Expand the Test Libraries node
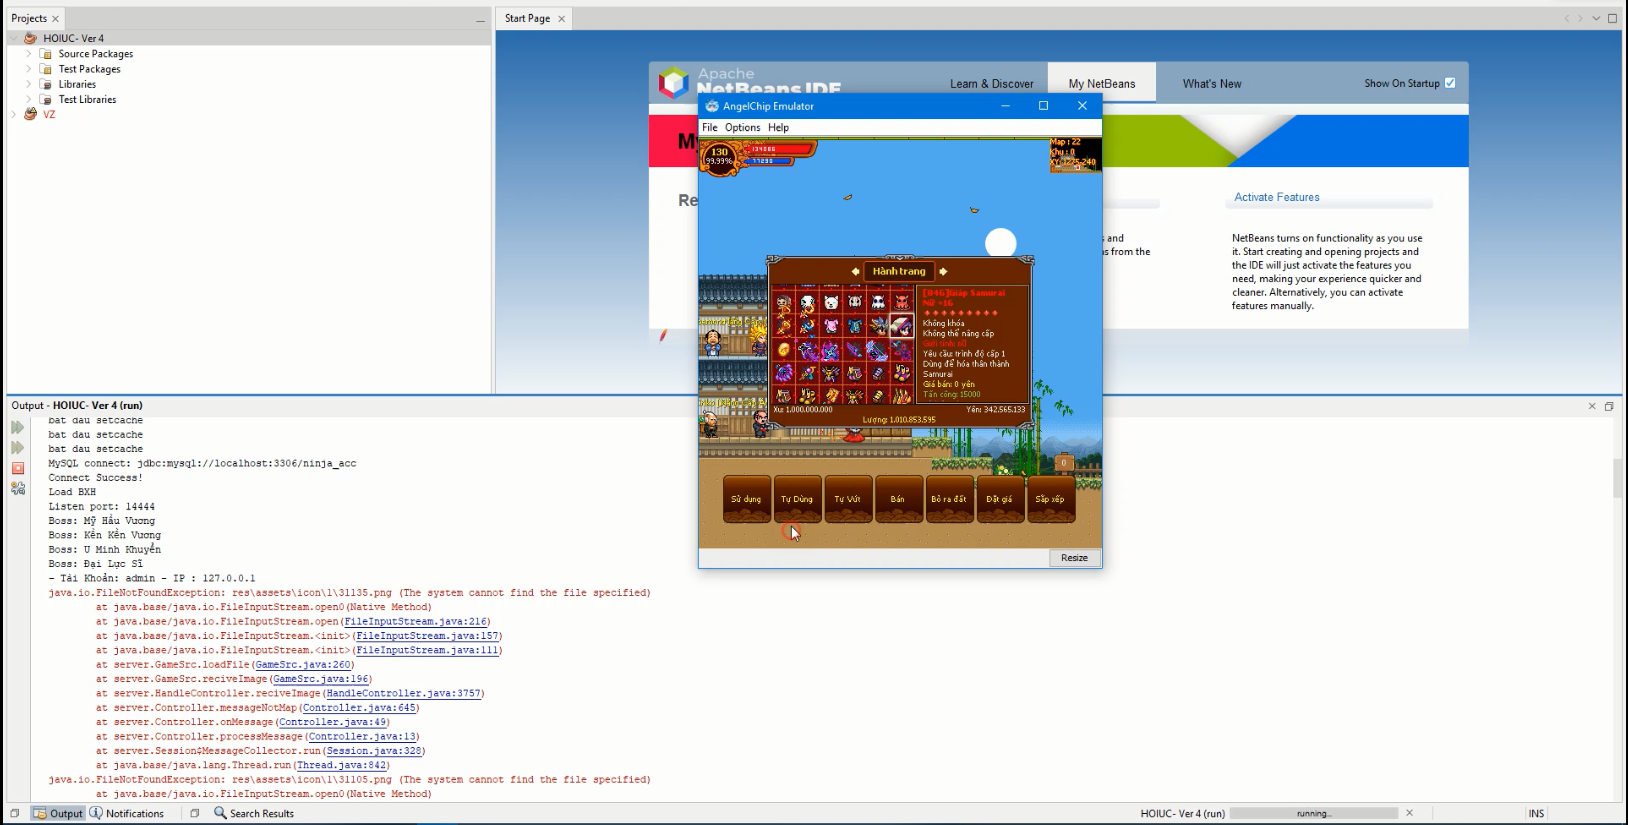Image resolution: width=1628 pixels, height=825 pixels. pos(28,99)
